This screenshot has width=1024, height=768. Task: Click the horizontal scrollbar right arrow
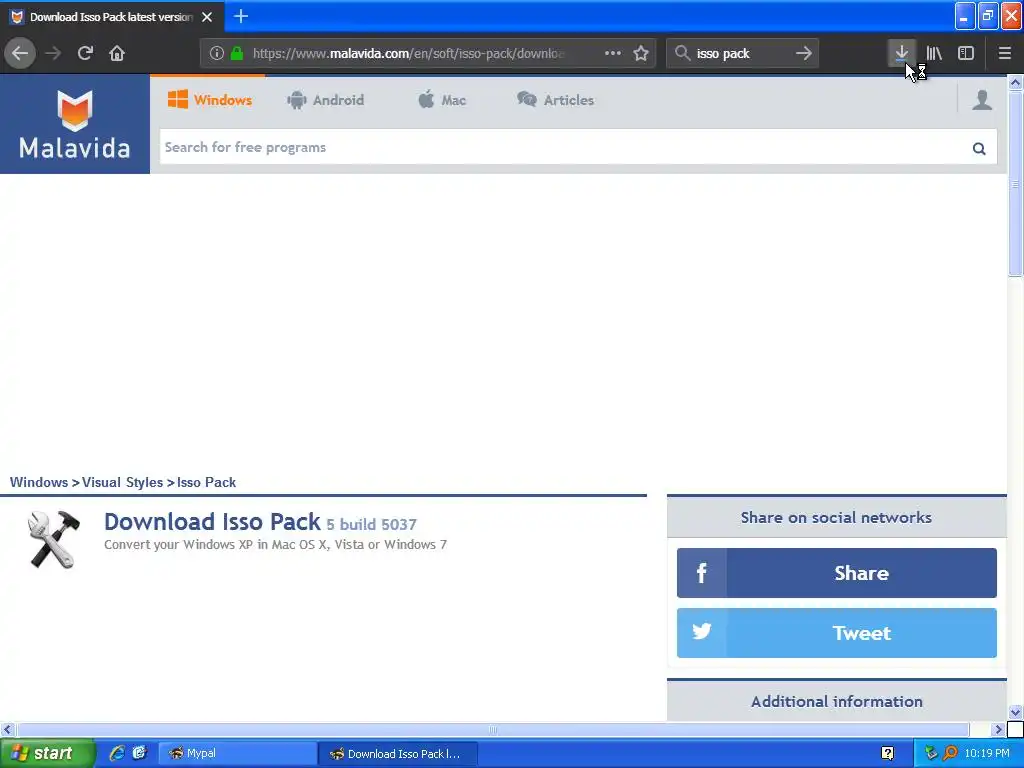pos(998,729)
